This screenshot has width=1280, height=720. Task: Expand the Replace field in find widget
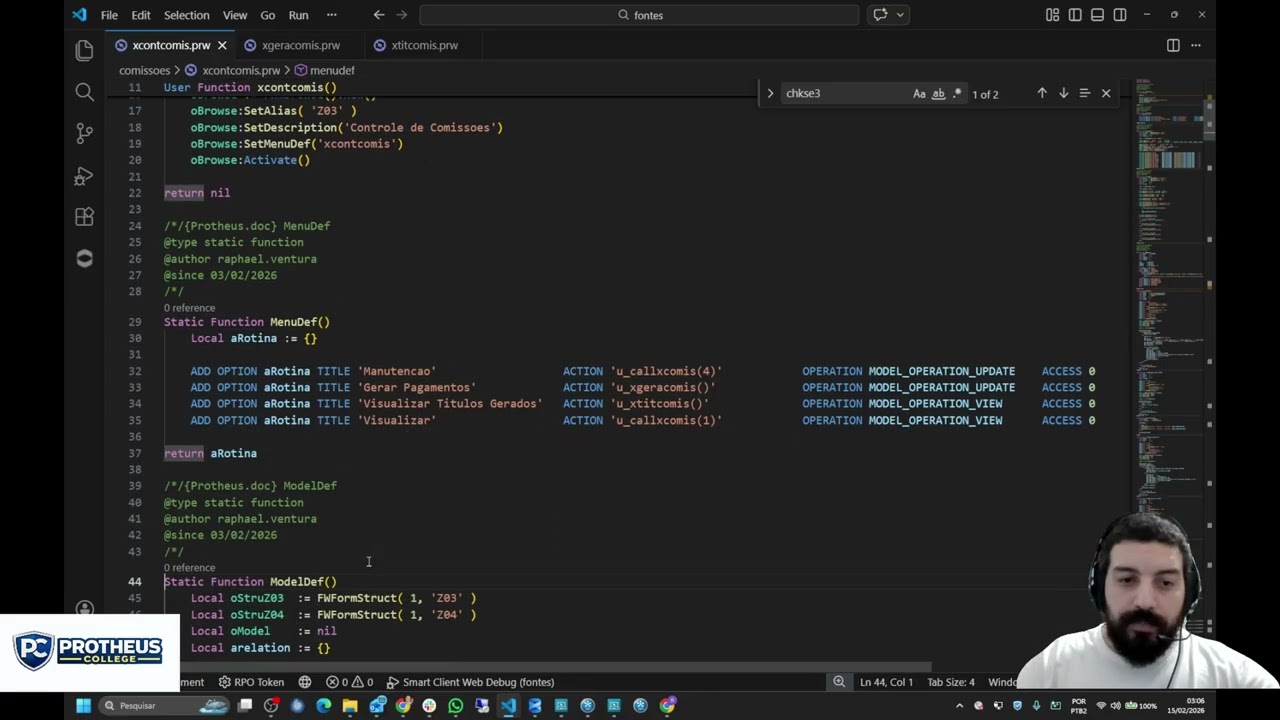(770, 93)
